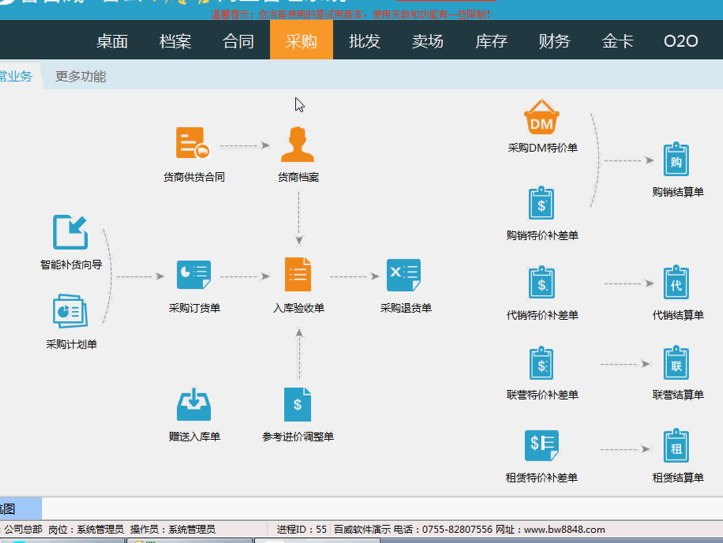The image size is (723, 543).
Task: Select the 采购计划单 purchase plan icon
Action: pos(70,311)
